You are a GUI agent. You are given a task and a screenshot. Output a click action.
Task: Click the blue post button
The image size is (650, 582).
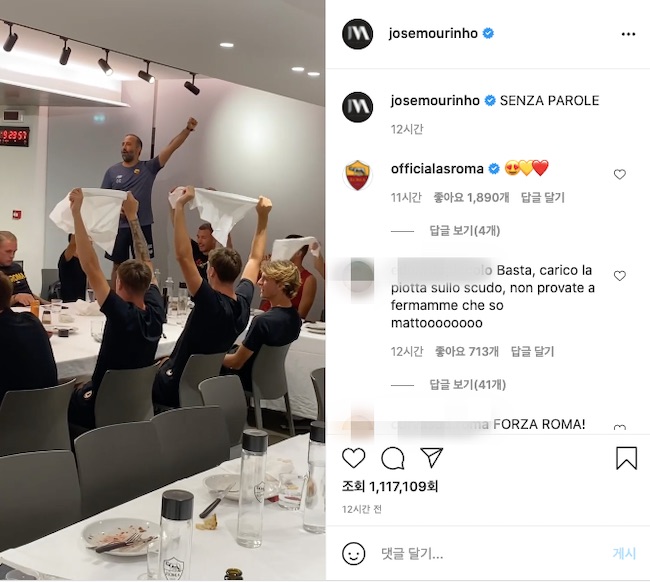click(624, 553)
